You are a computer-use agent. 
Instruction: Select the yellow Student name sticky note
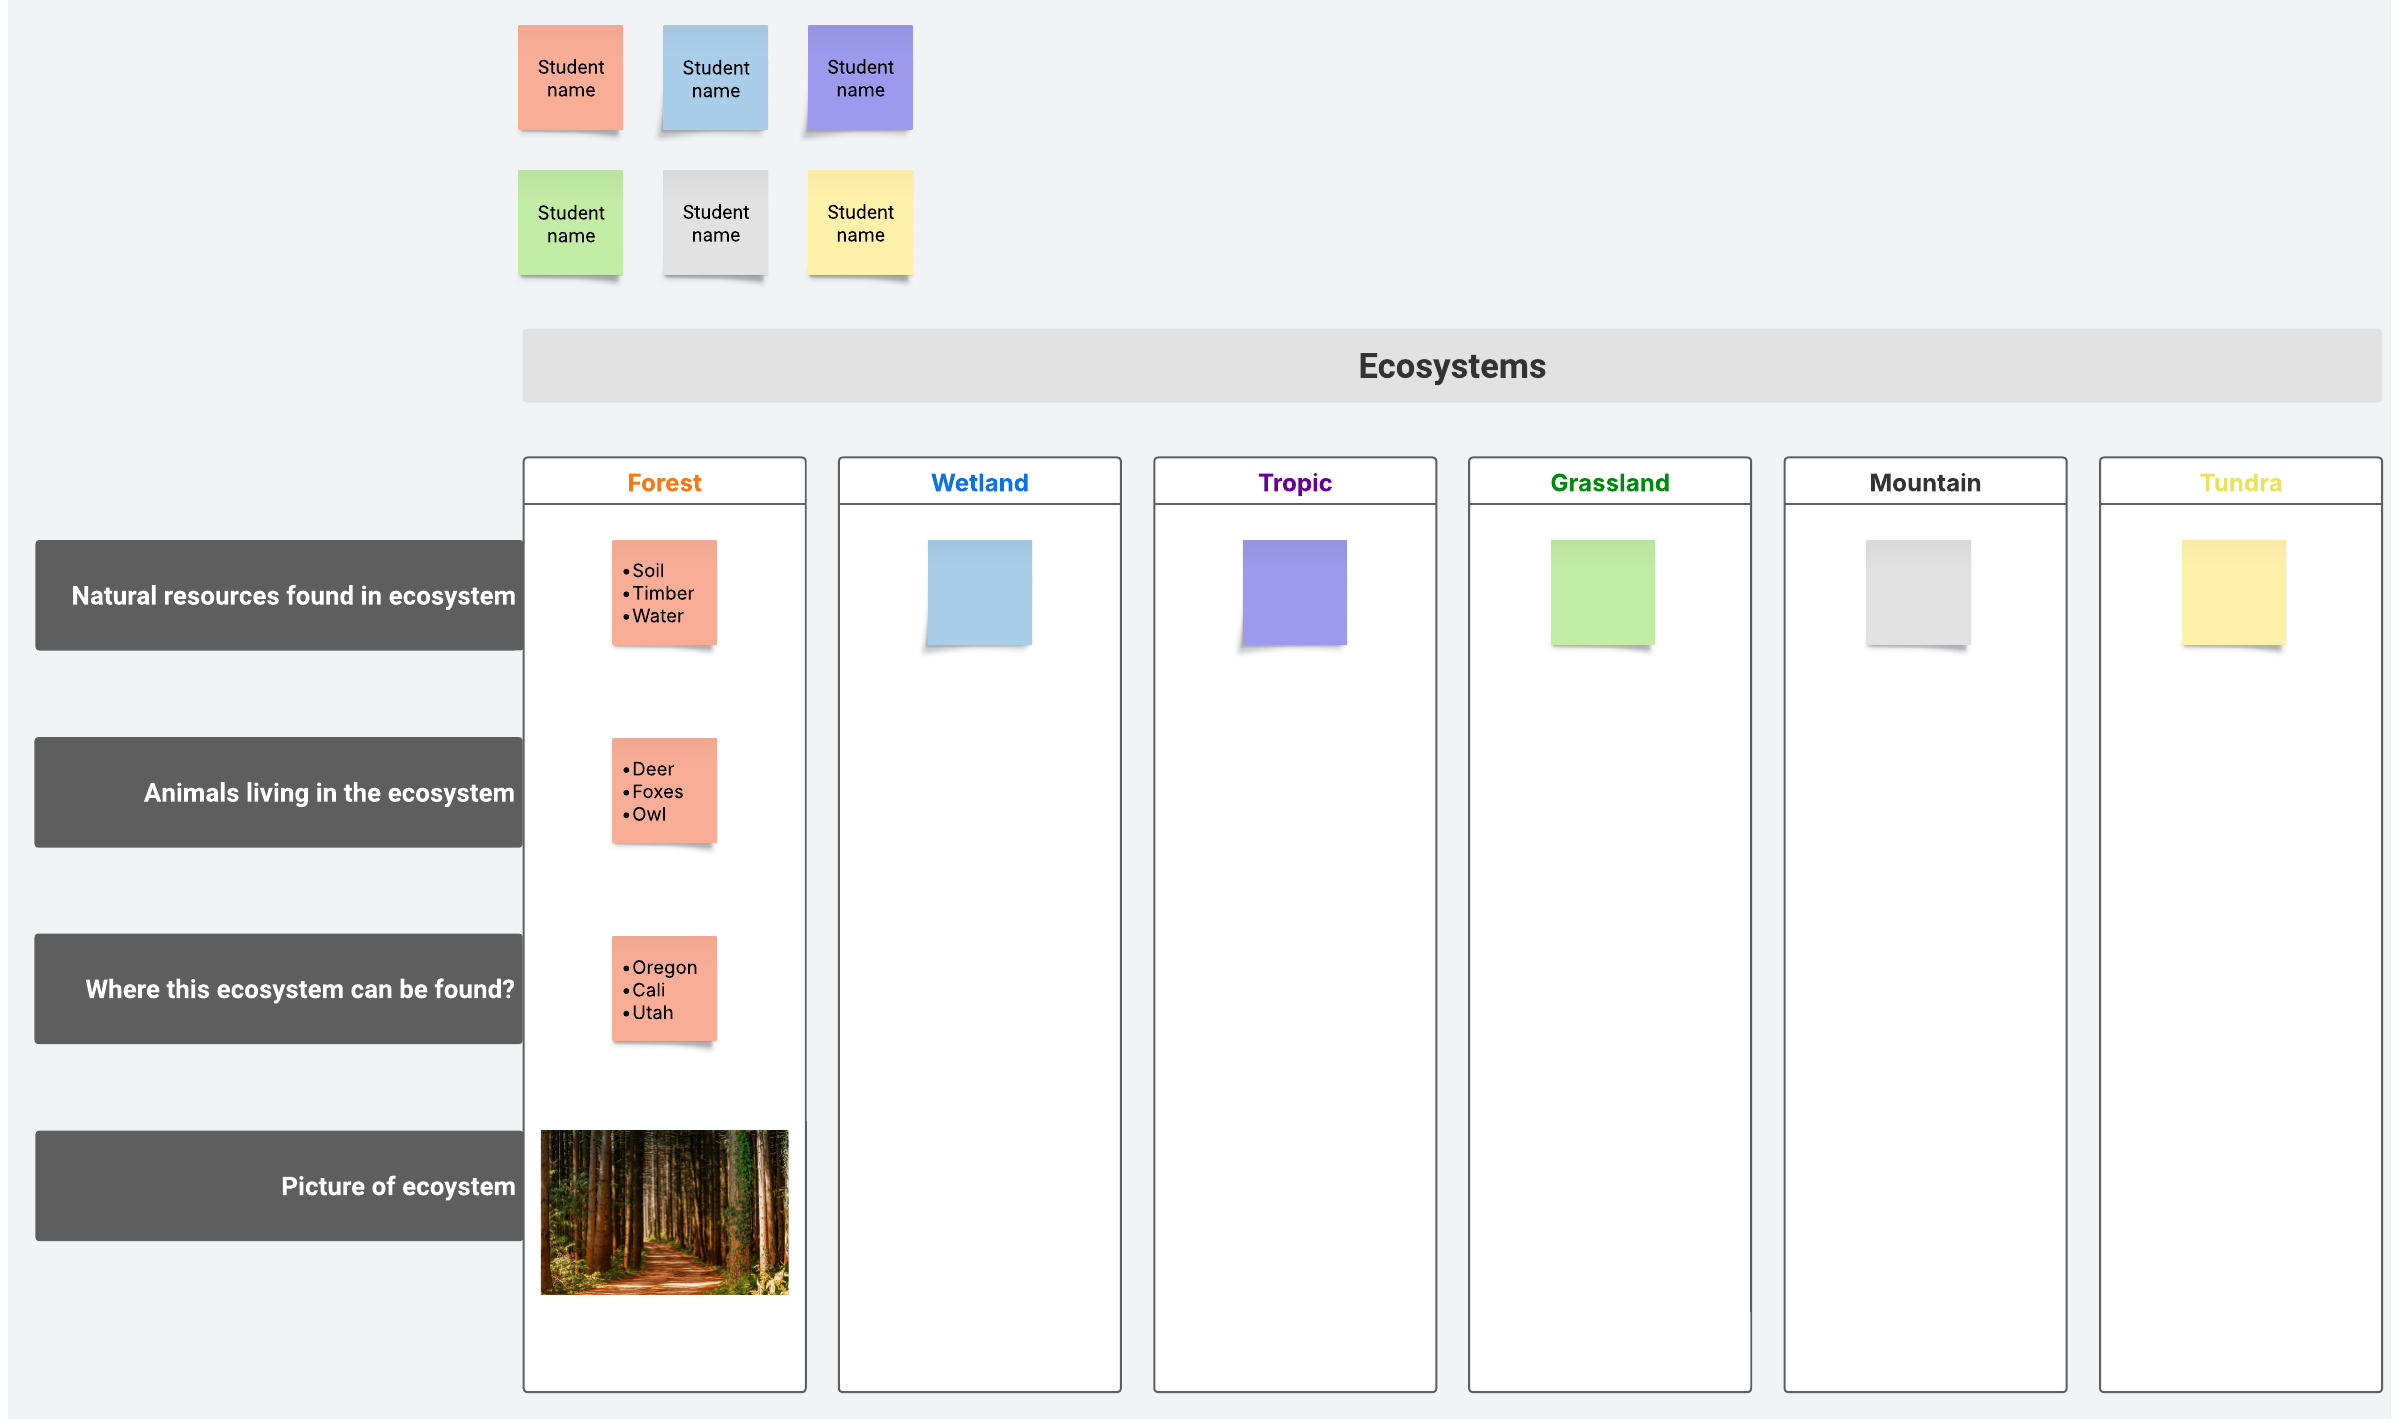860,223
